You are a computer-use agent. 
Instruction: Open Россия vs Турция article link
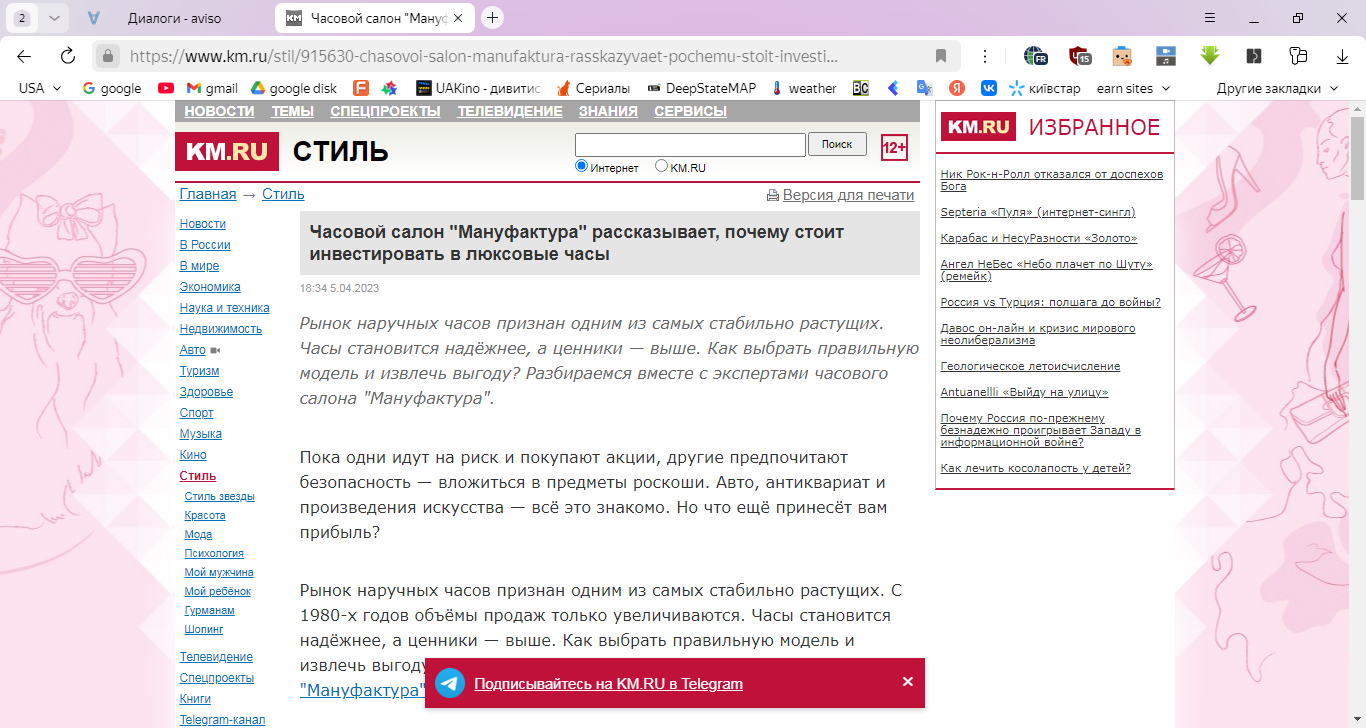pyautogui.click(x=1051, y=302)
